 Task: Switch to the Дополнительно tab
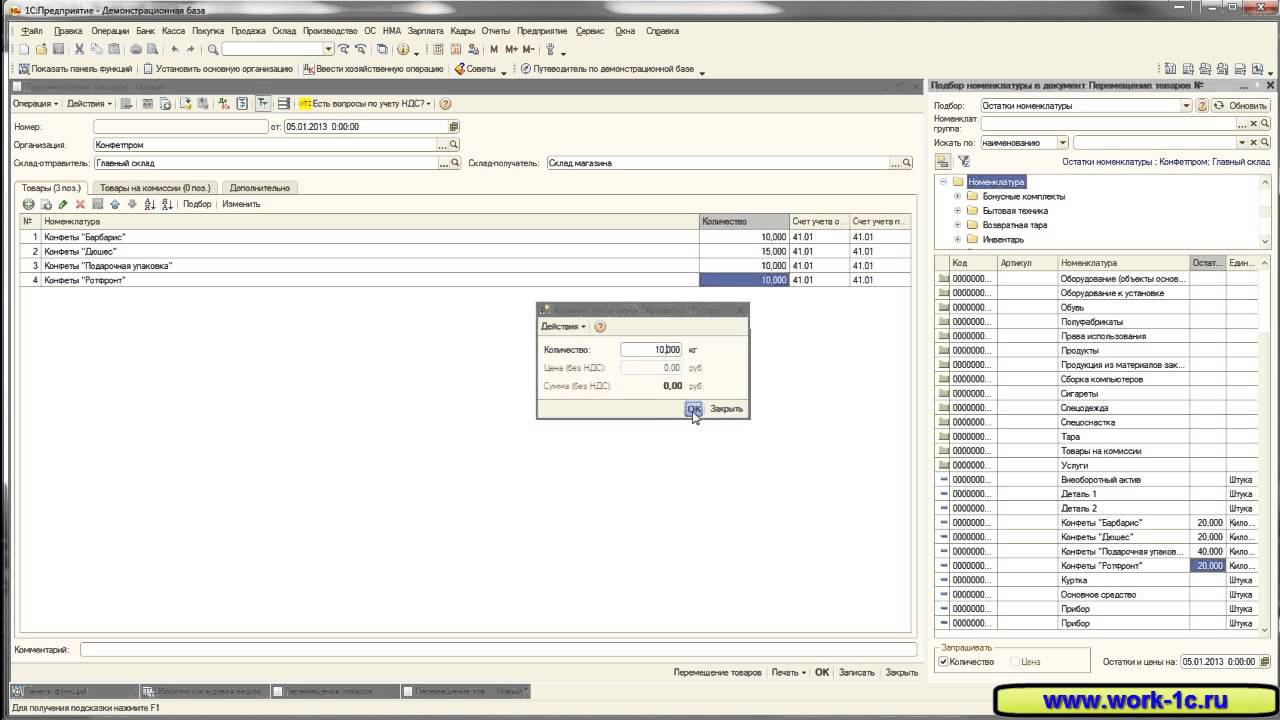259,188
